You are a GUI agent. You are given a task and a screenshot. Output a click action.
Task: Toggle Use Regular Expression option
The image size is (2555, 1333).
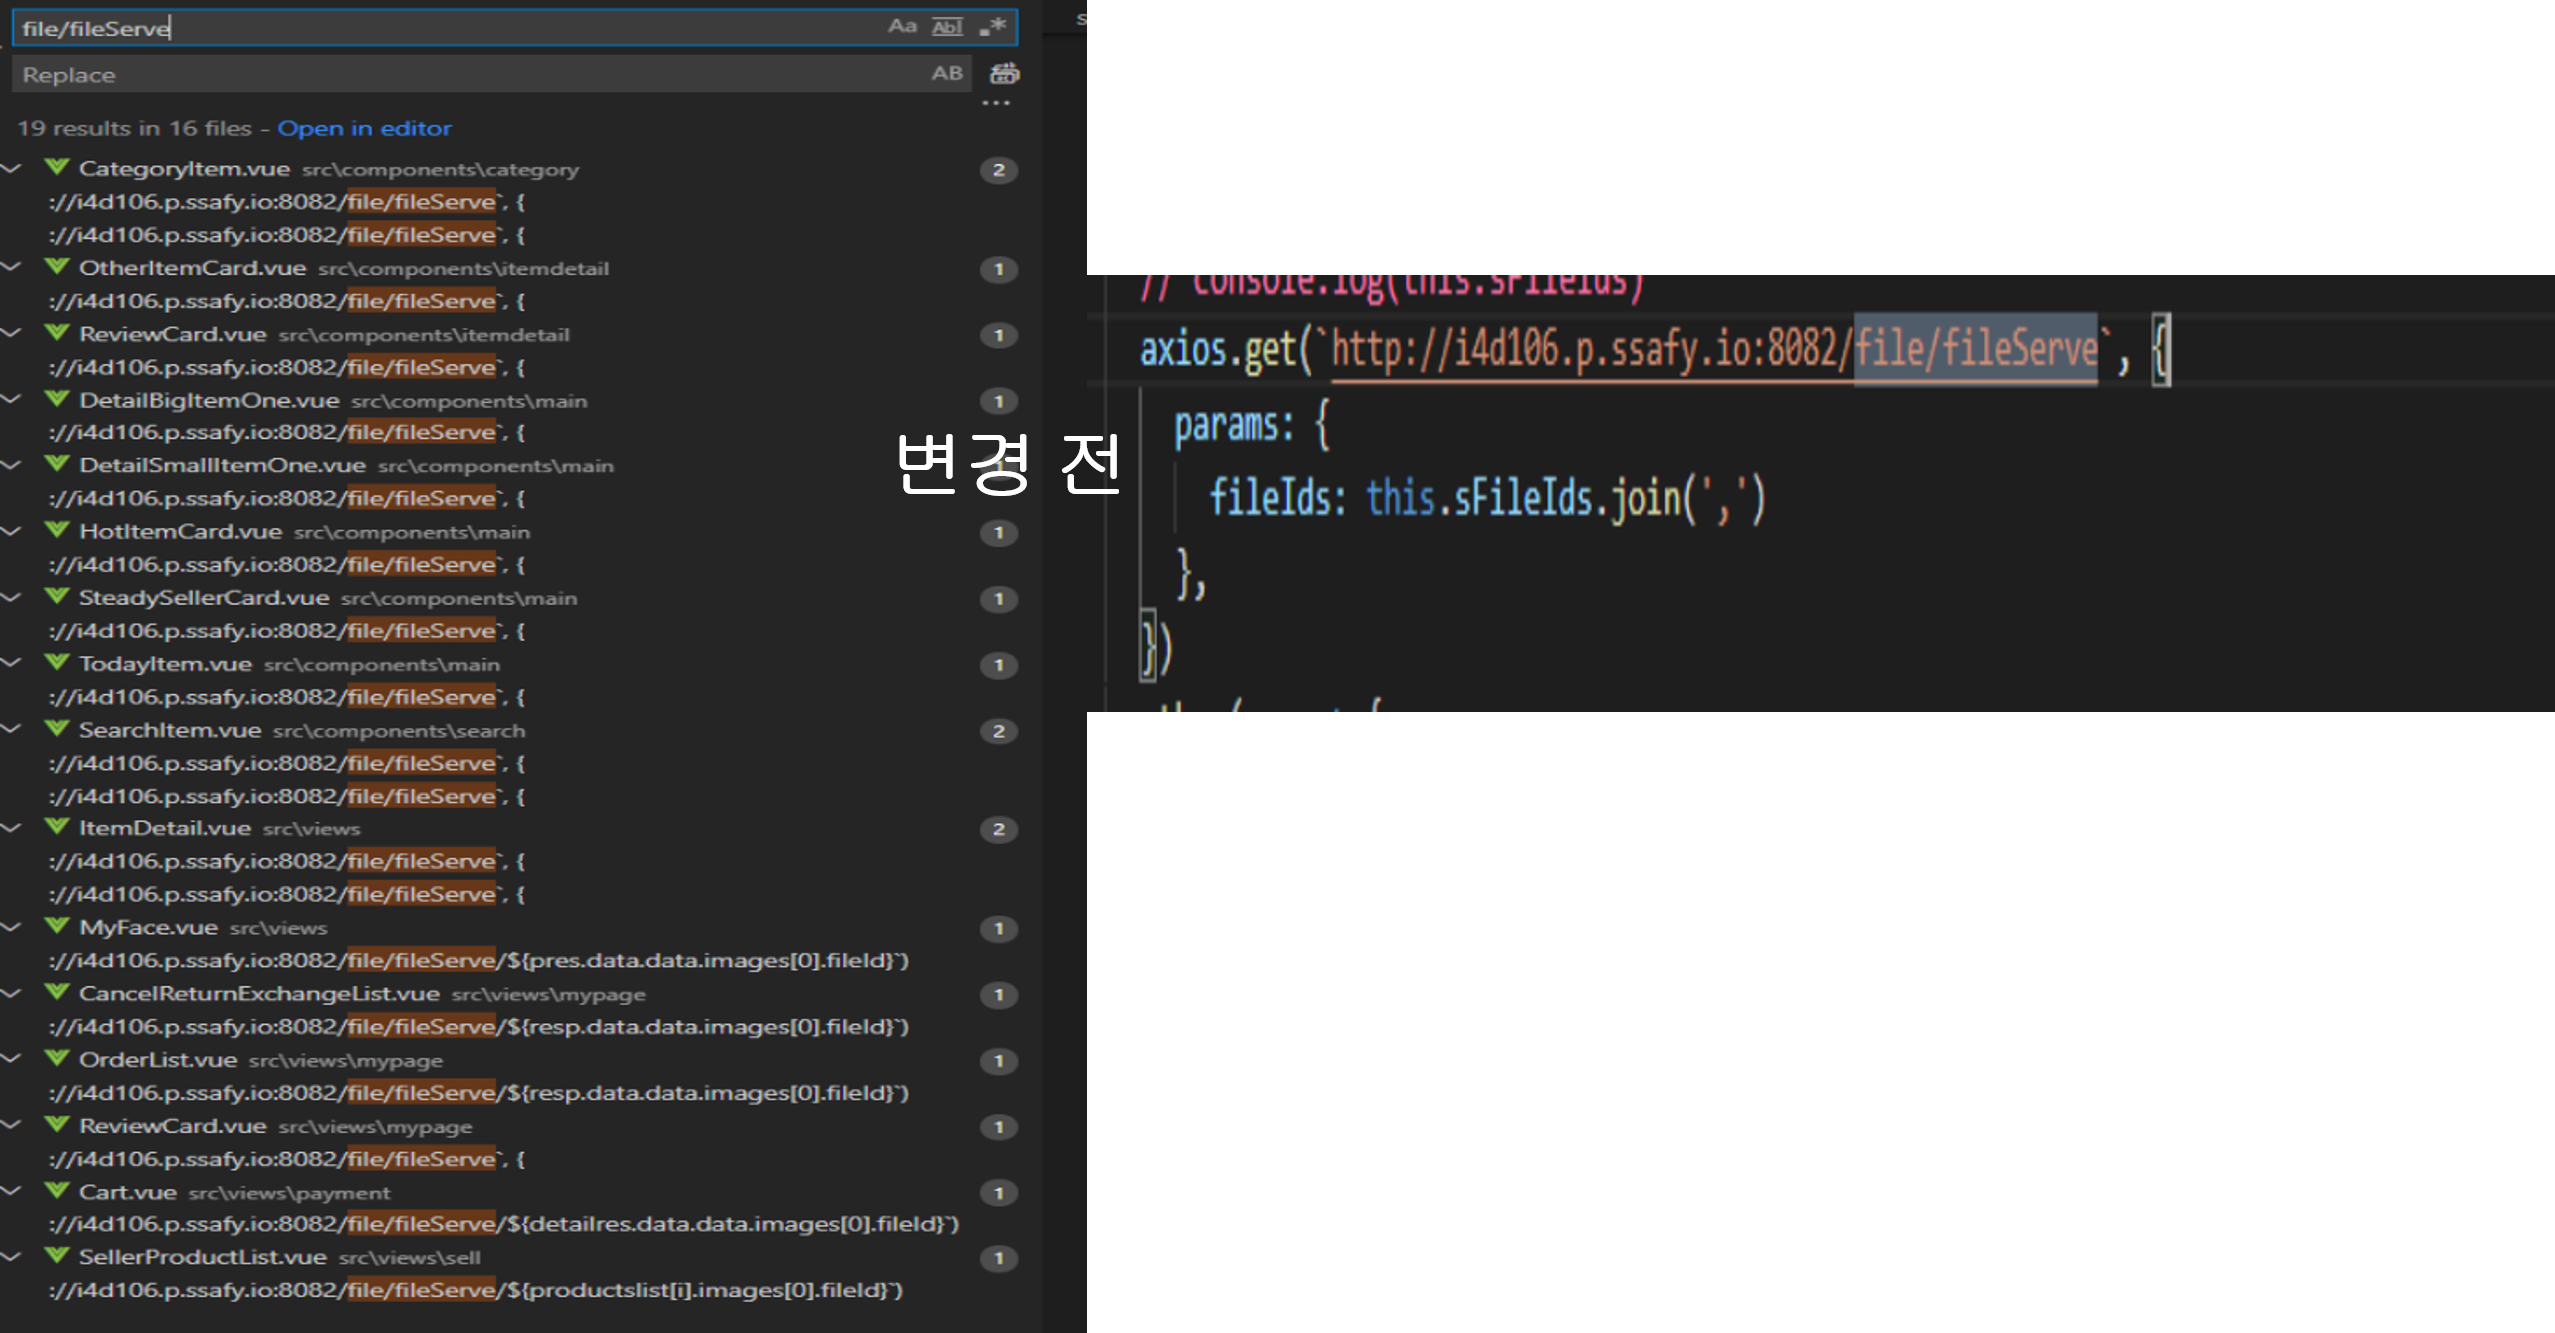[993, 27]
